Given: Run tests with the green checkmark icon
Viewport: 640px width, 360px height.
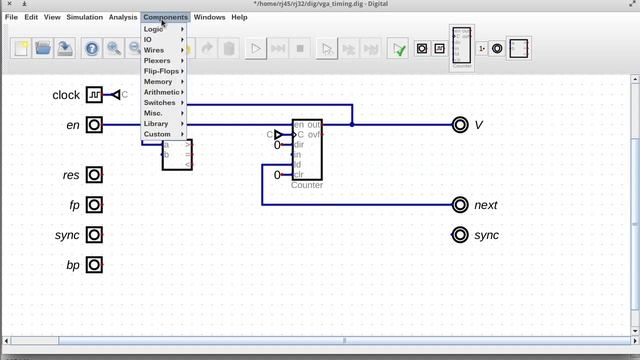Looking at the screenshot, I should 398,49.
